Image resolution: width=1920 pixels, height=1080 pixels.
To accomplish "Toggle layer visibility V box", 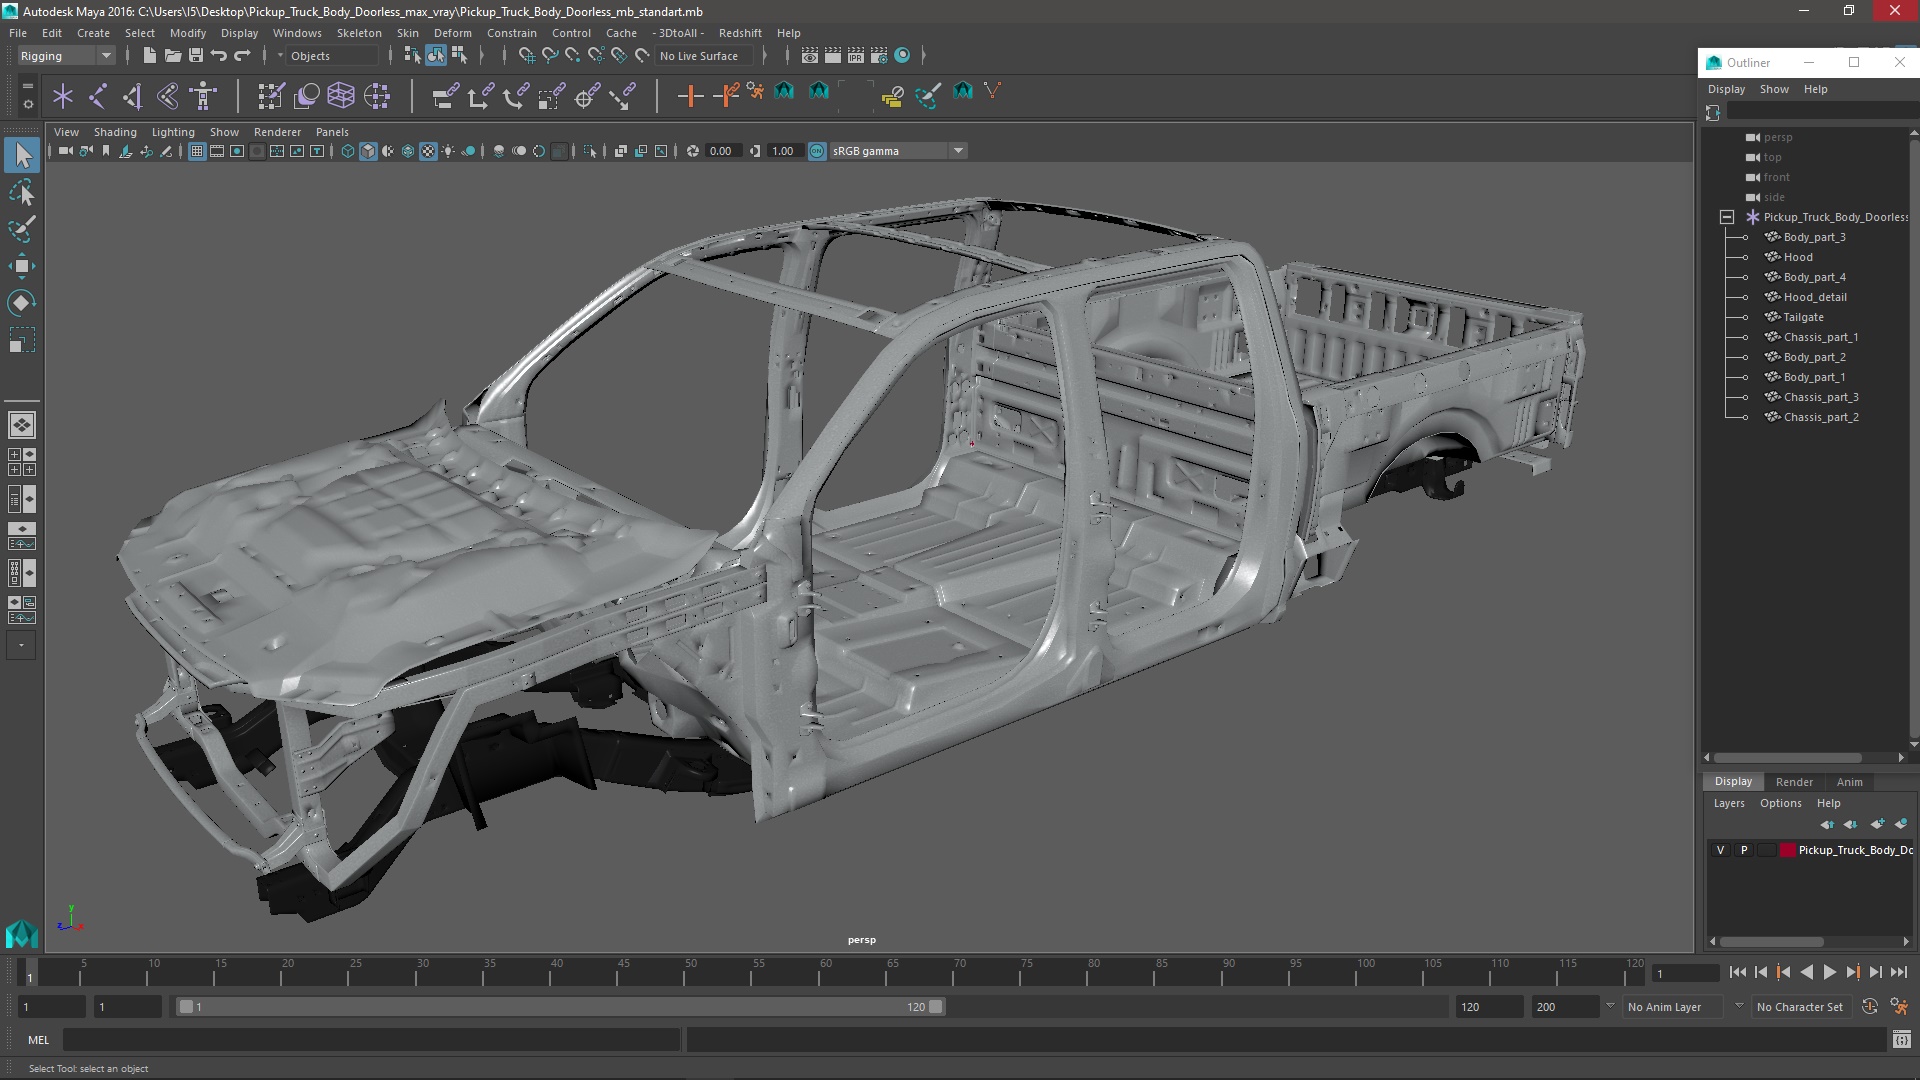I will point(1720,850).
